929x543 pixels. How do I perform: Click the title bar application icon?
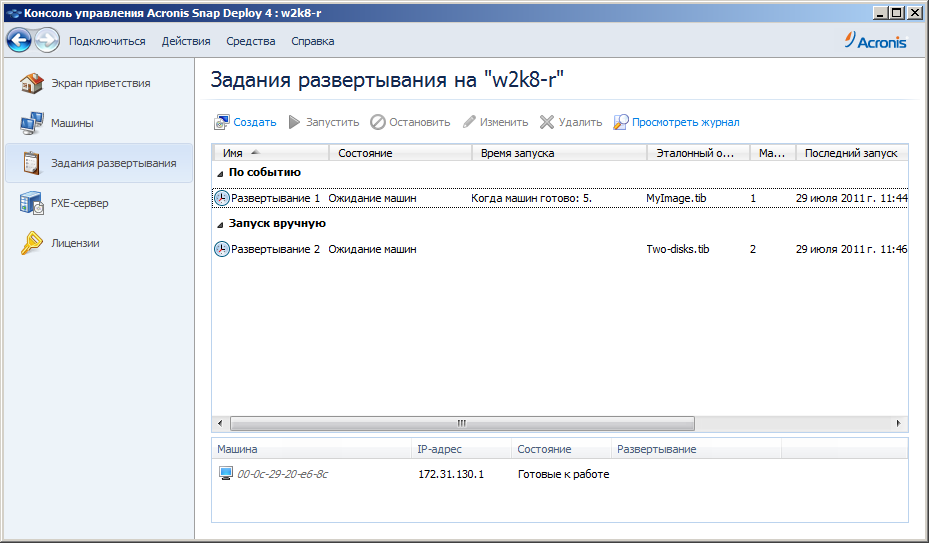(14, 13)
